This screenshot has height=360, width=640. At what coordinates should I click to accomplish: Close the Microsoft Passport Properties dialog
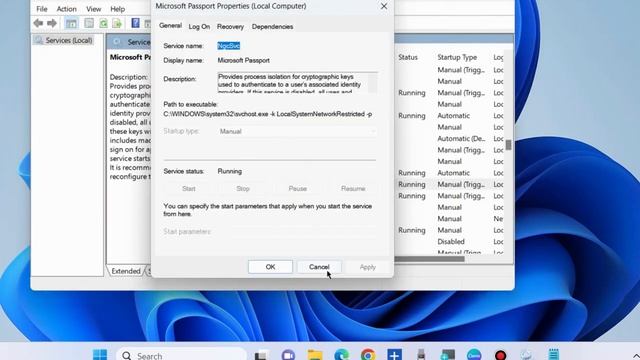pos(384,6)
